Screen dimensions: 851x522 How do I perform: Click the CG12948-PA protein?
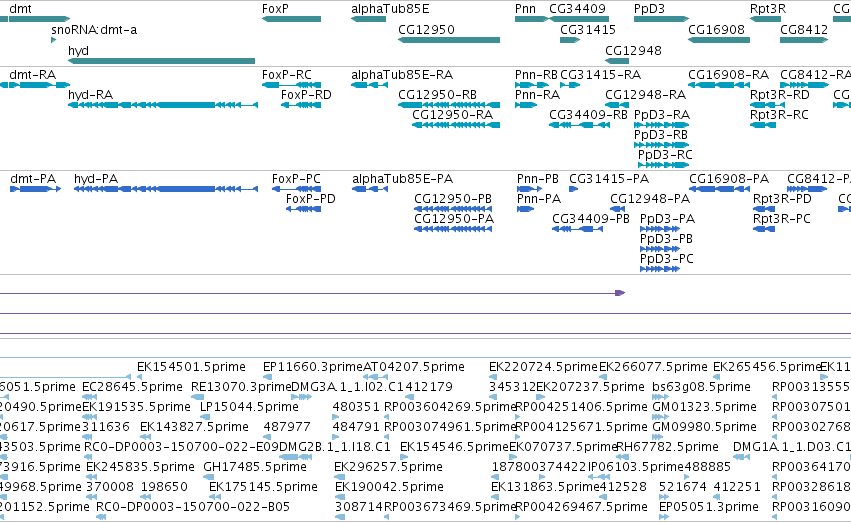coord(618,209)
